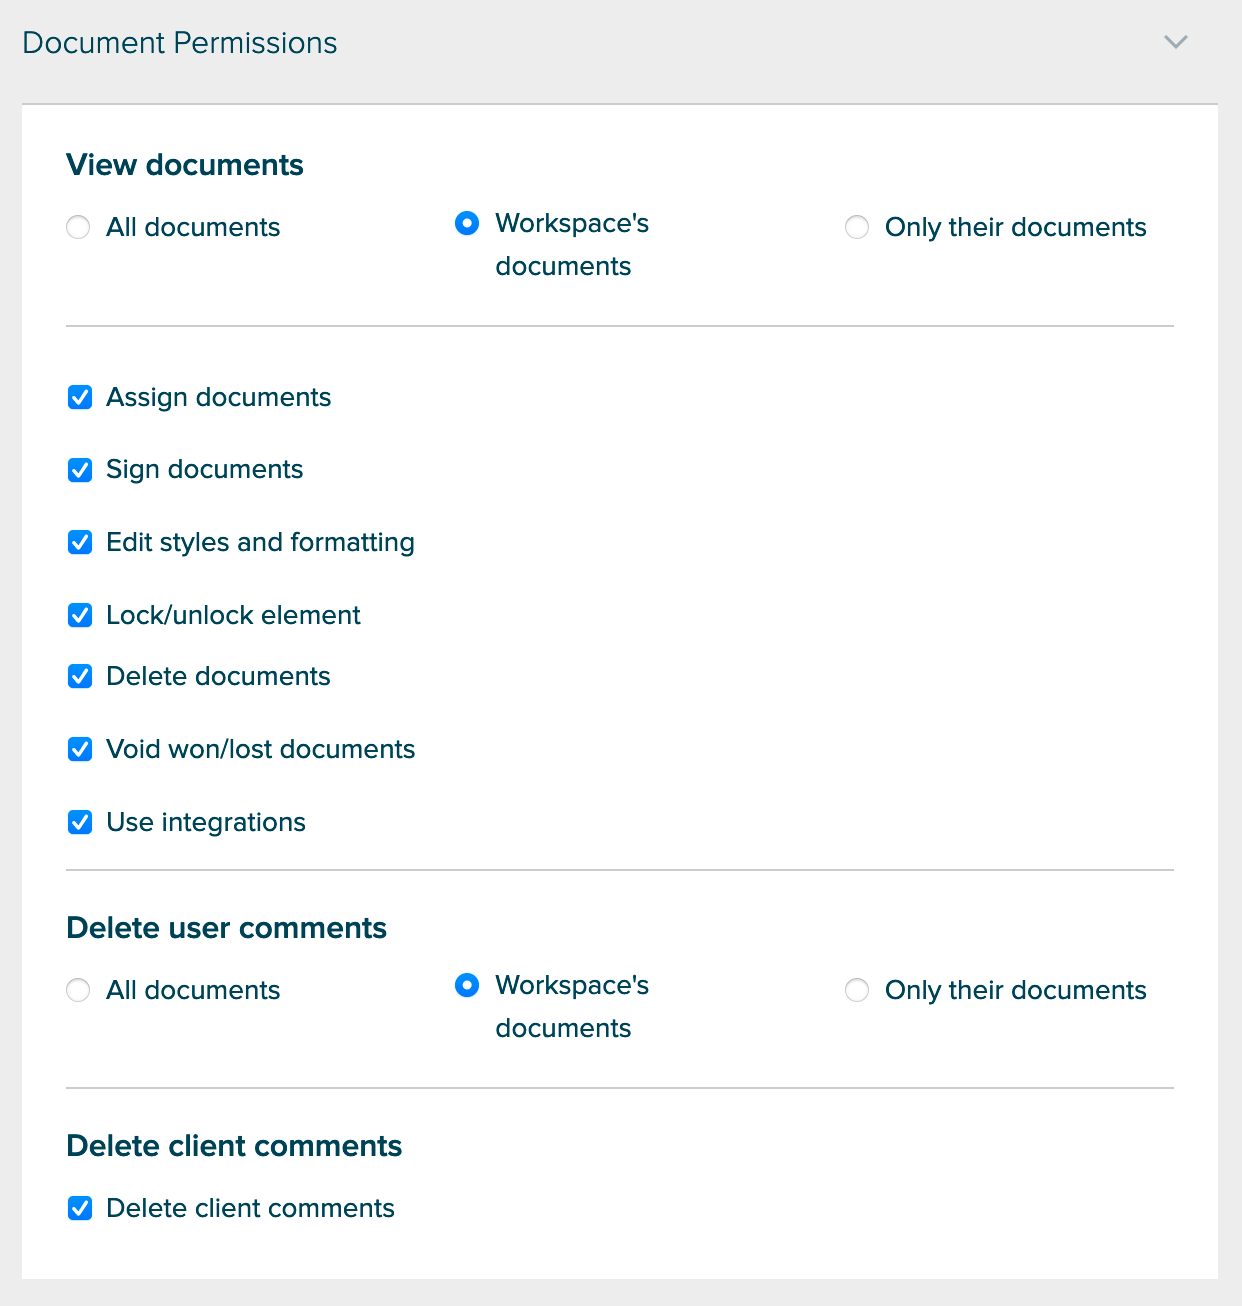Toggle Lock/unlock element checkbox
This screenshot has height=1306, width=1242.
pyautogui.click(x=80, y=615)
